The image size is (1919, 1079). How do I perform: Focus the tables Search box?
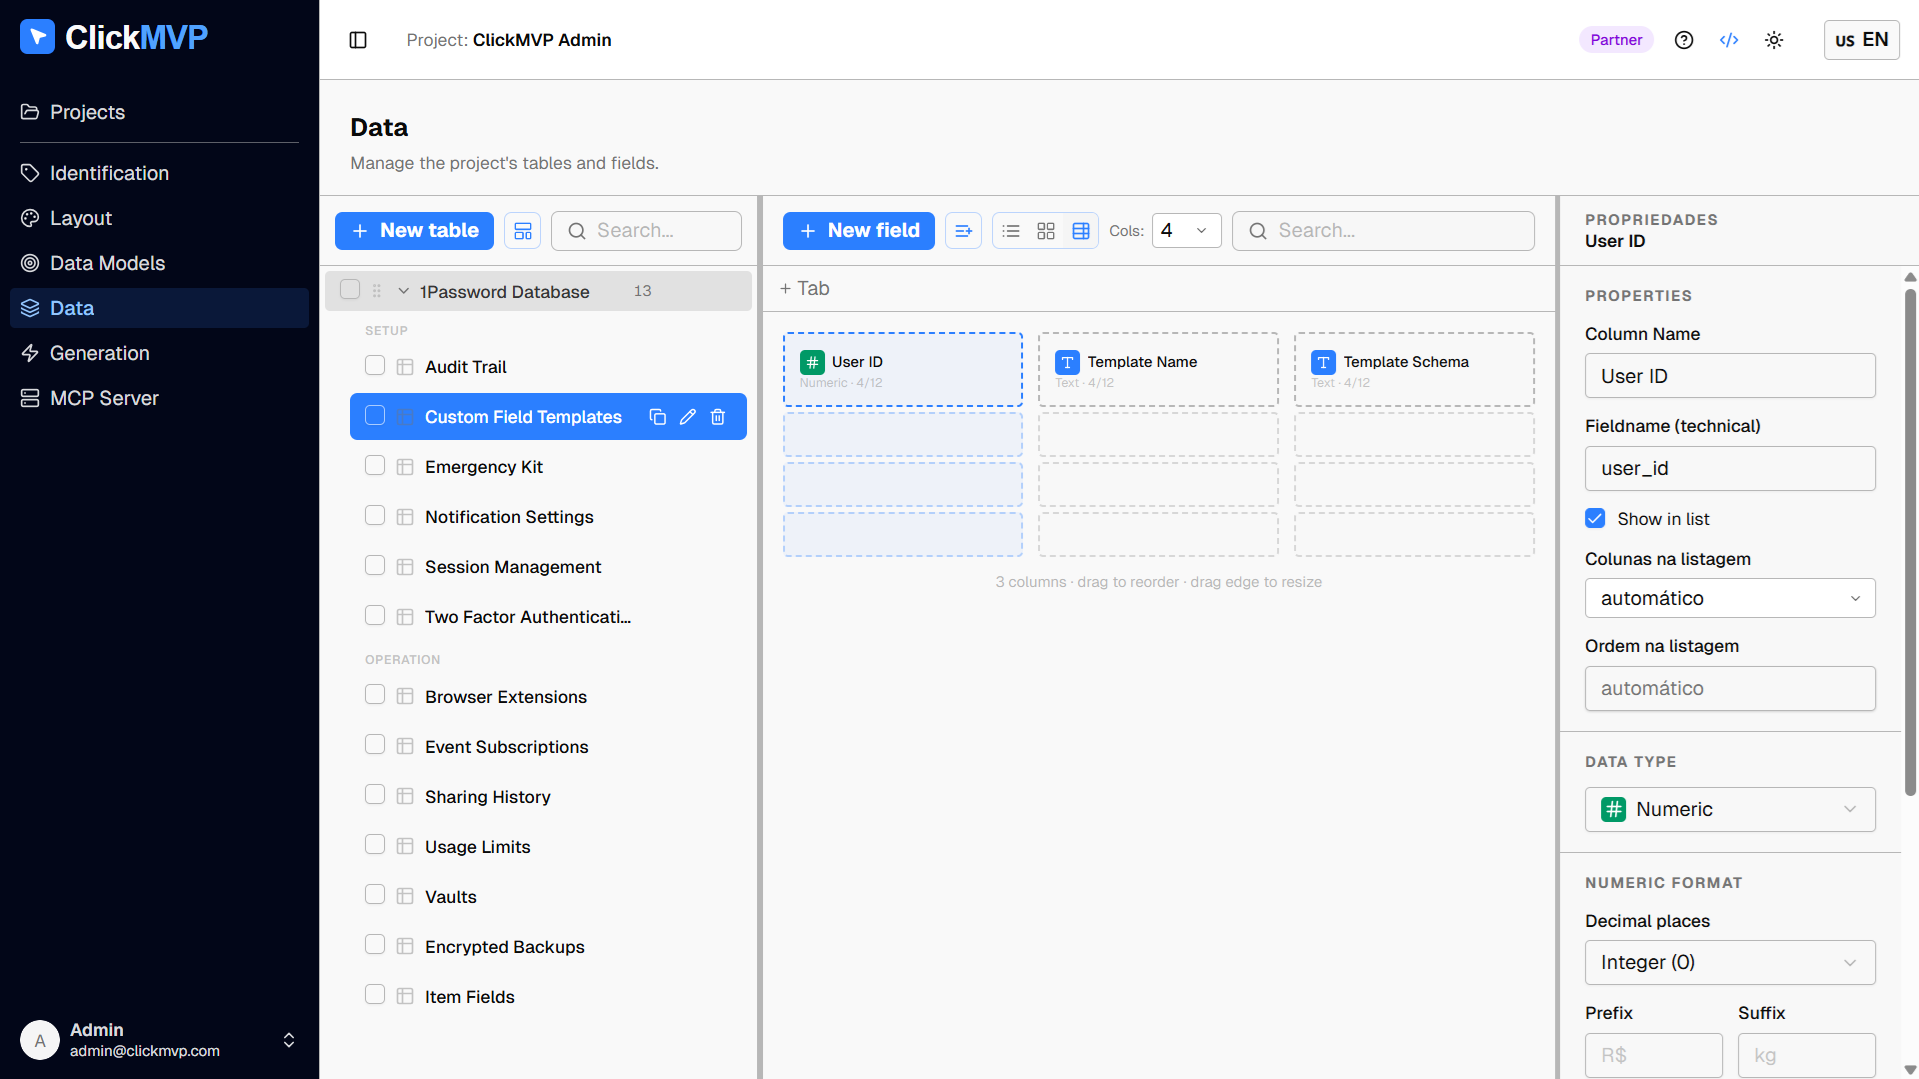point(646,231)
